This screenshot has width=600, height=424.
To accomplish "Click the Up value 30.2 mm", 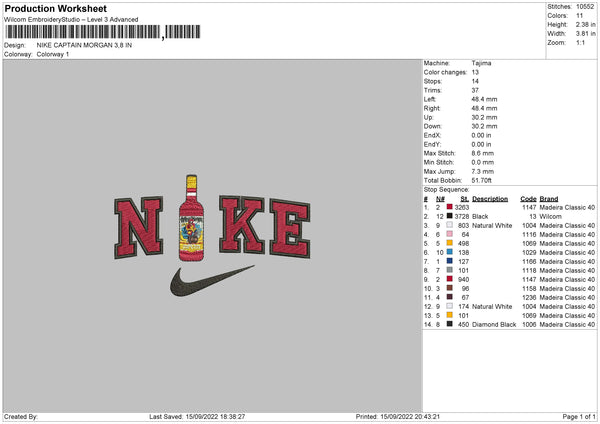I will point(484,117).
